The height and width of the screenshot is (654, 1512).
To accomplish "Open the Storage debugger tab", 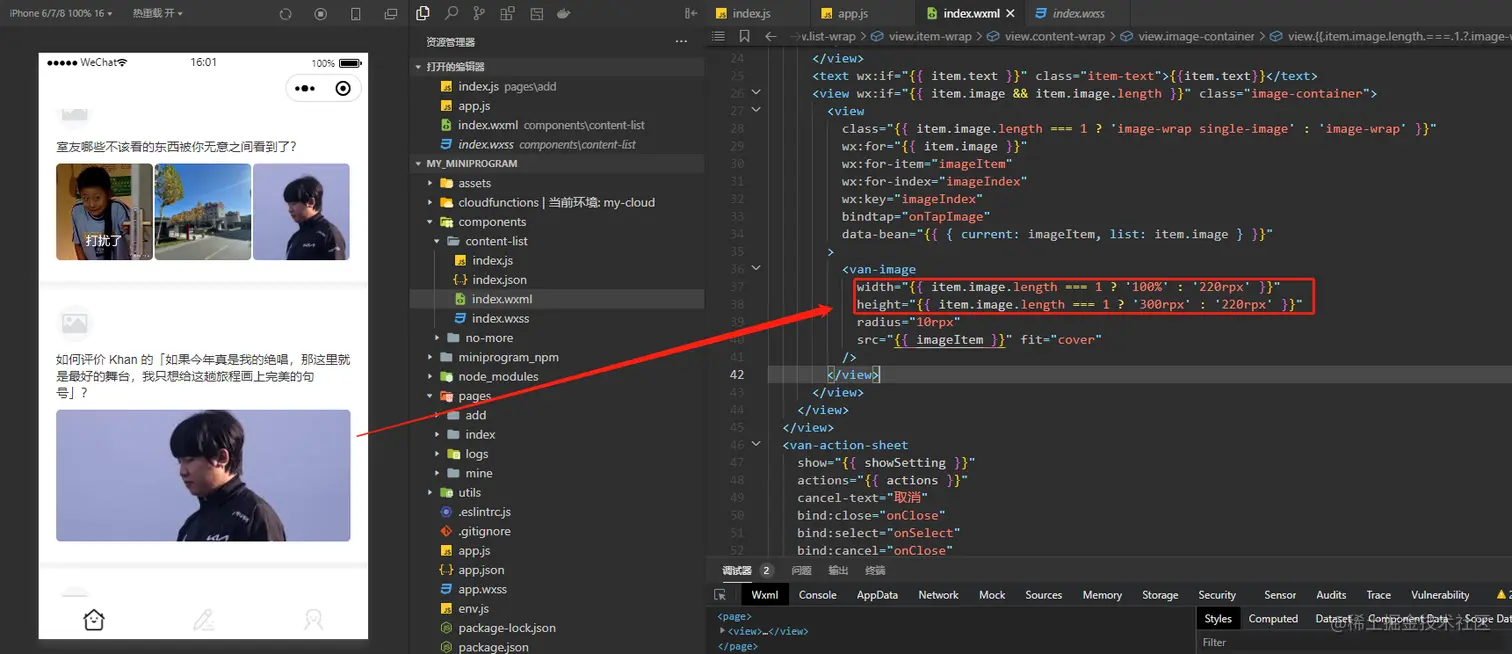I will tap(1160, 594).
